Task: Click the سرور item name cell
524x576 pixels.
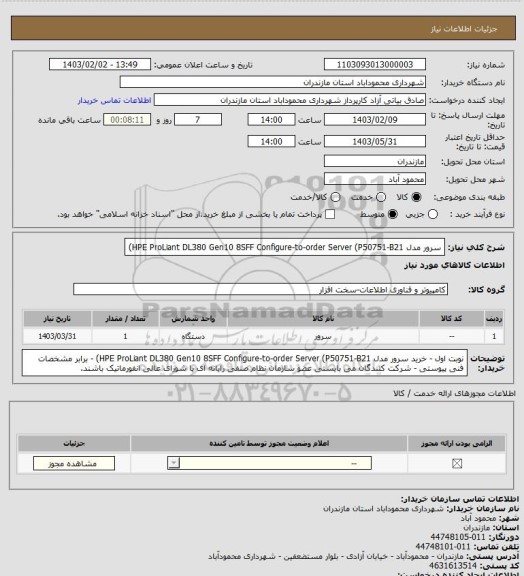Action: (323, 336)
